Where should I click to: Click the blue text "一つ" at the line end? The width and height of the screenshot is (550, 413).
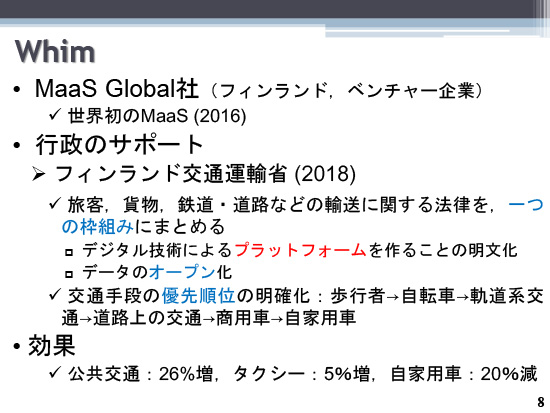coord(525,205)
